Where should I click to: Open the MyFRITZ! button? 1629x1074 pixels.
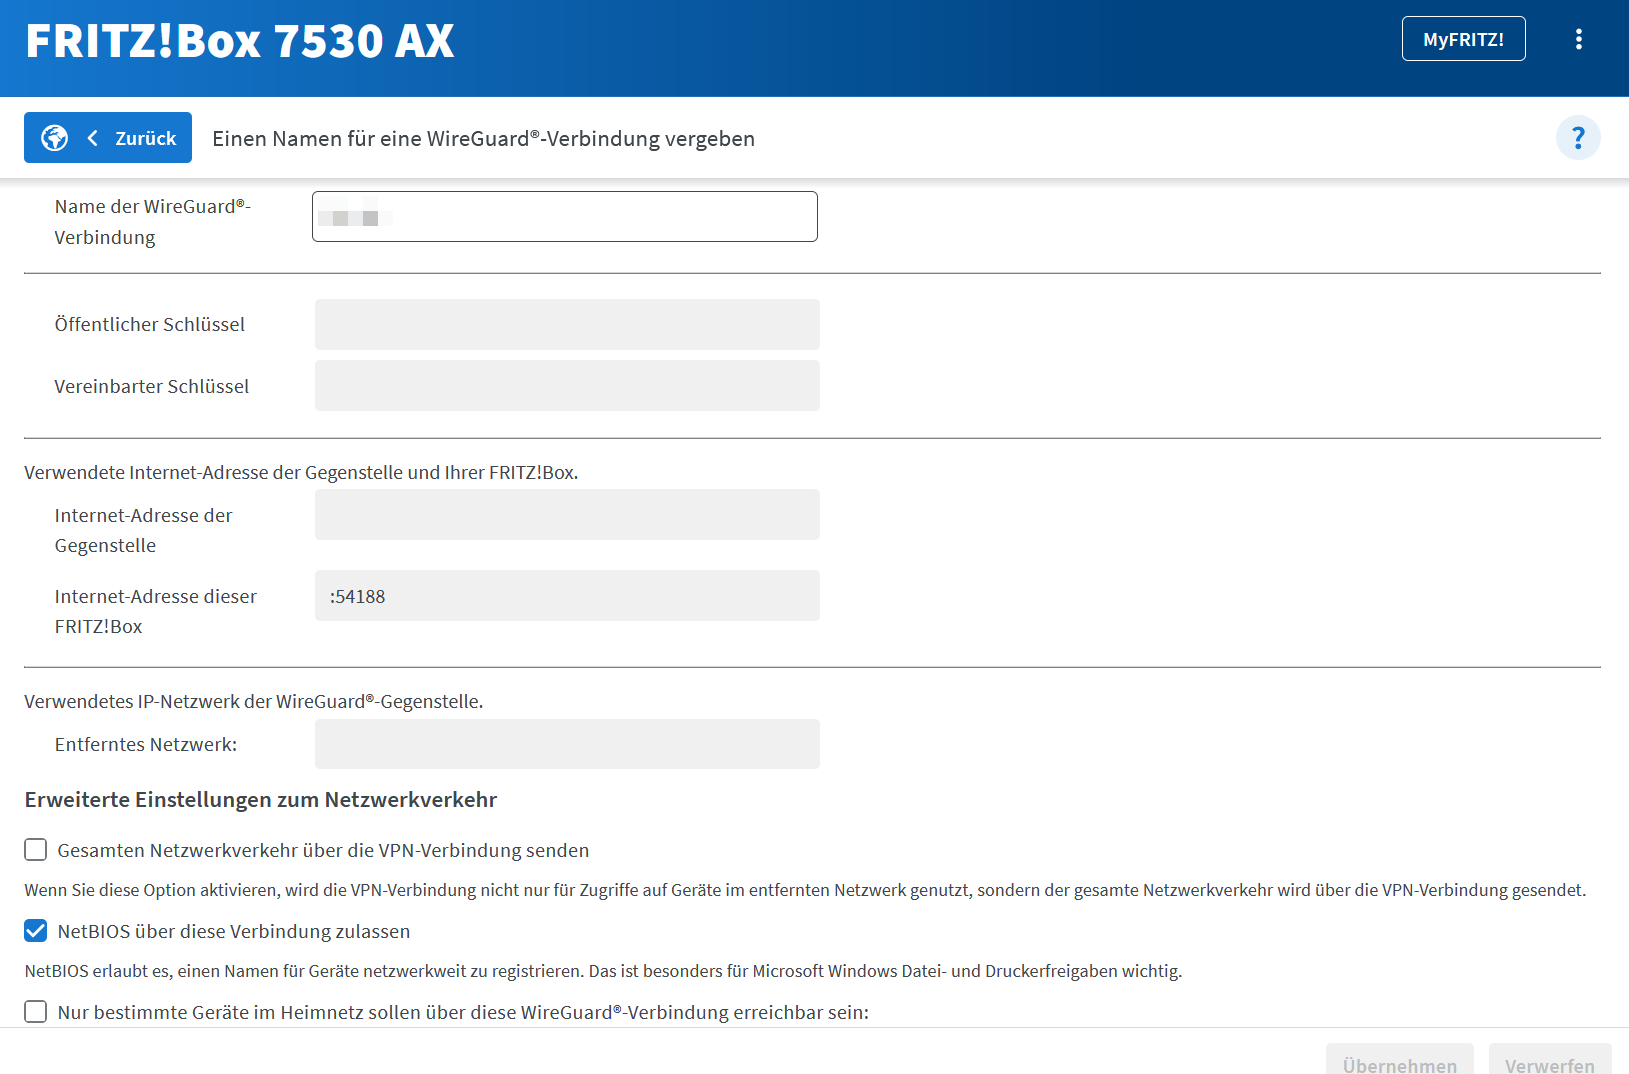click(x=1463, y=39)
